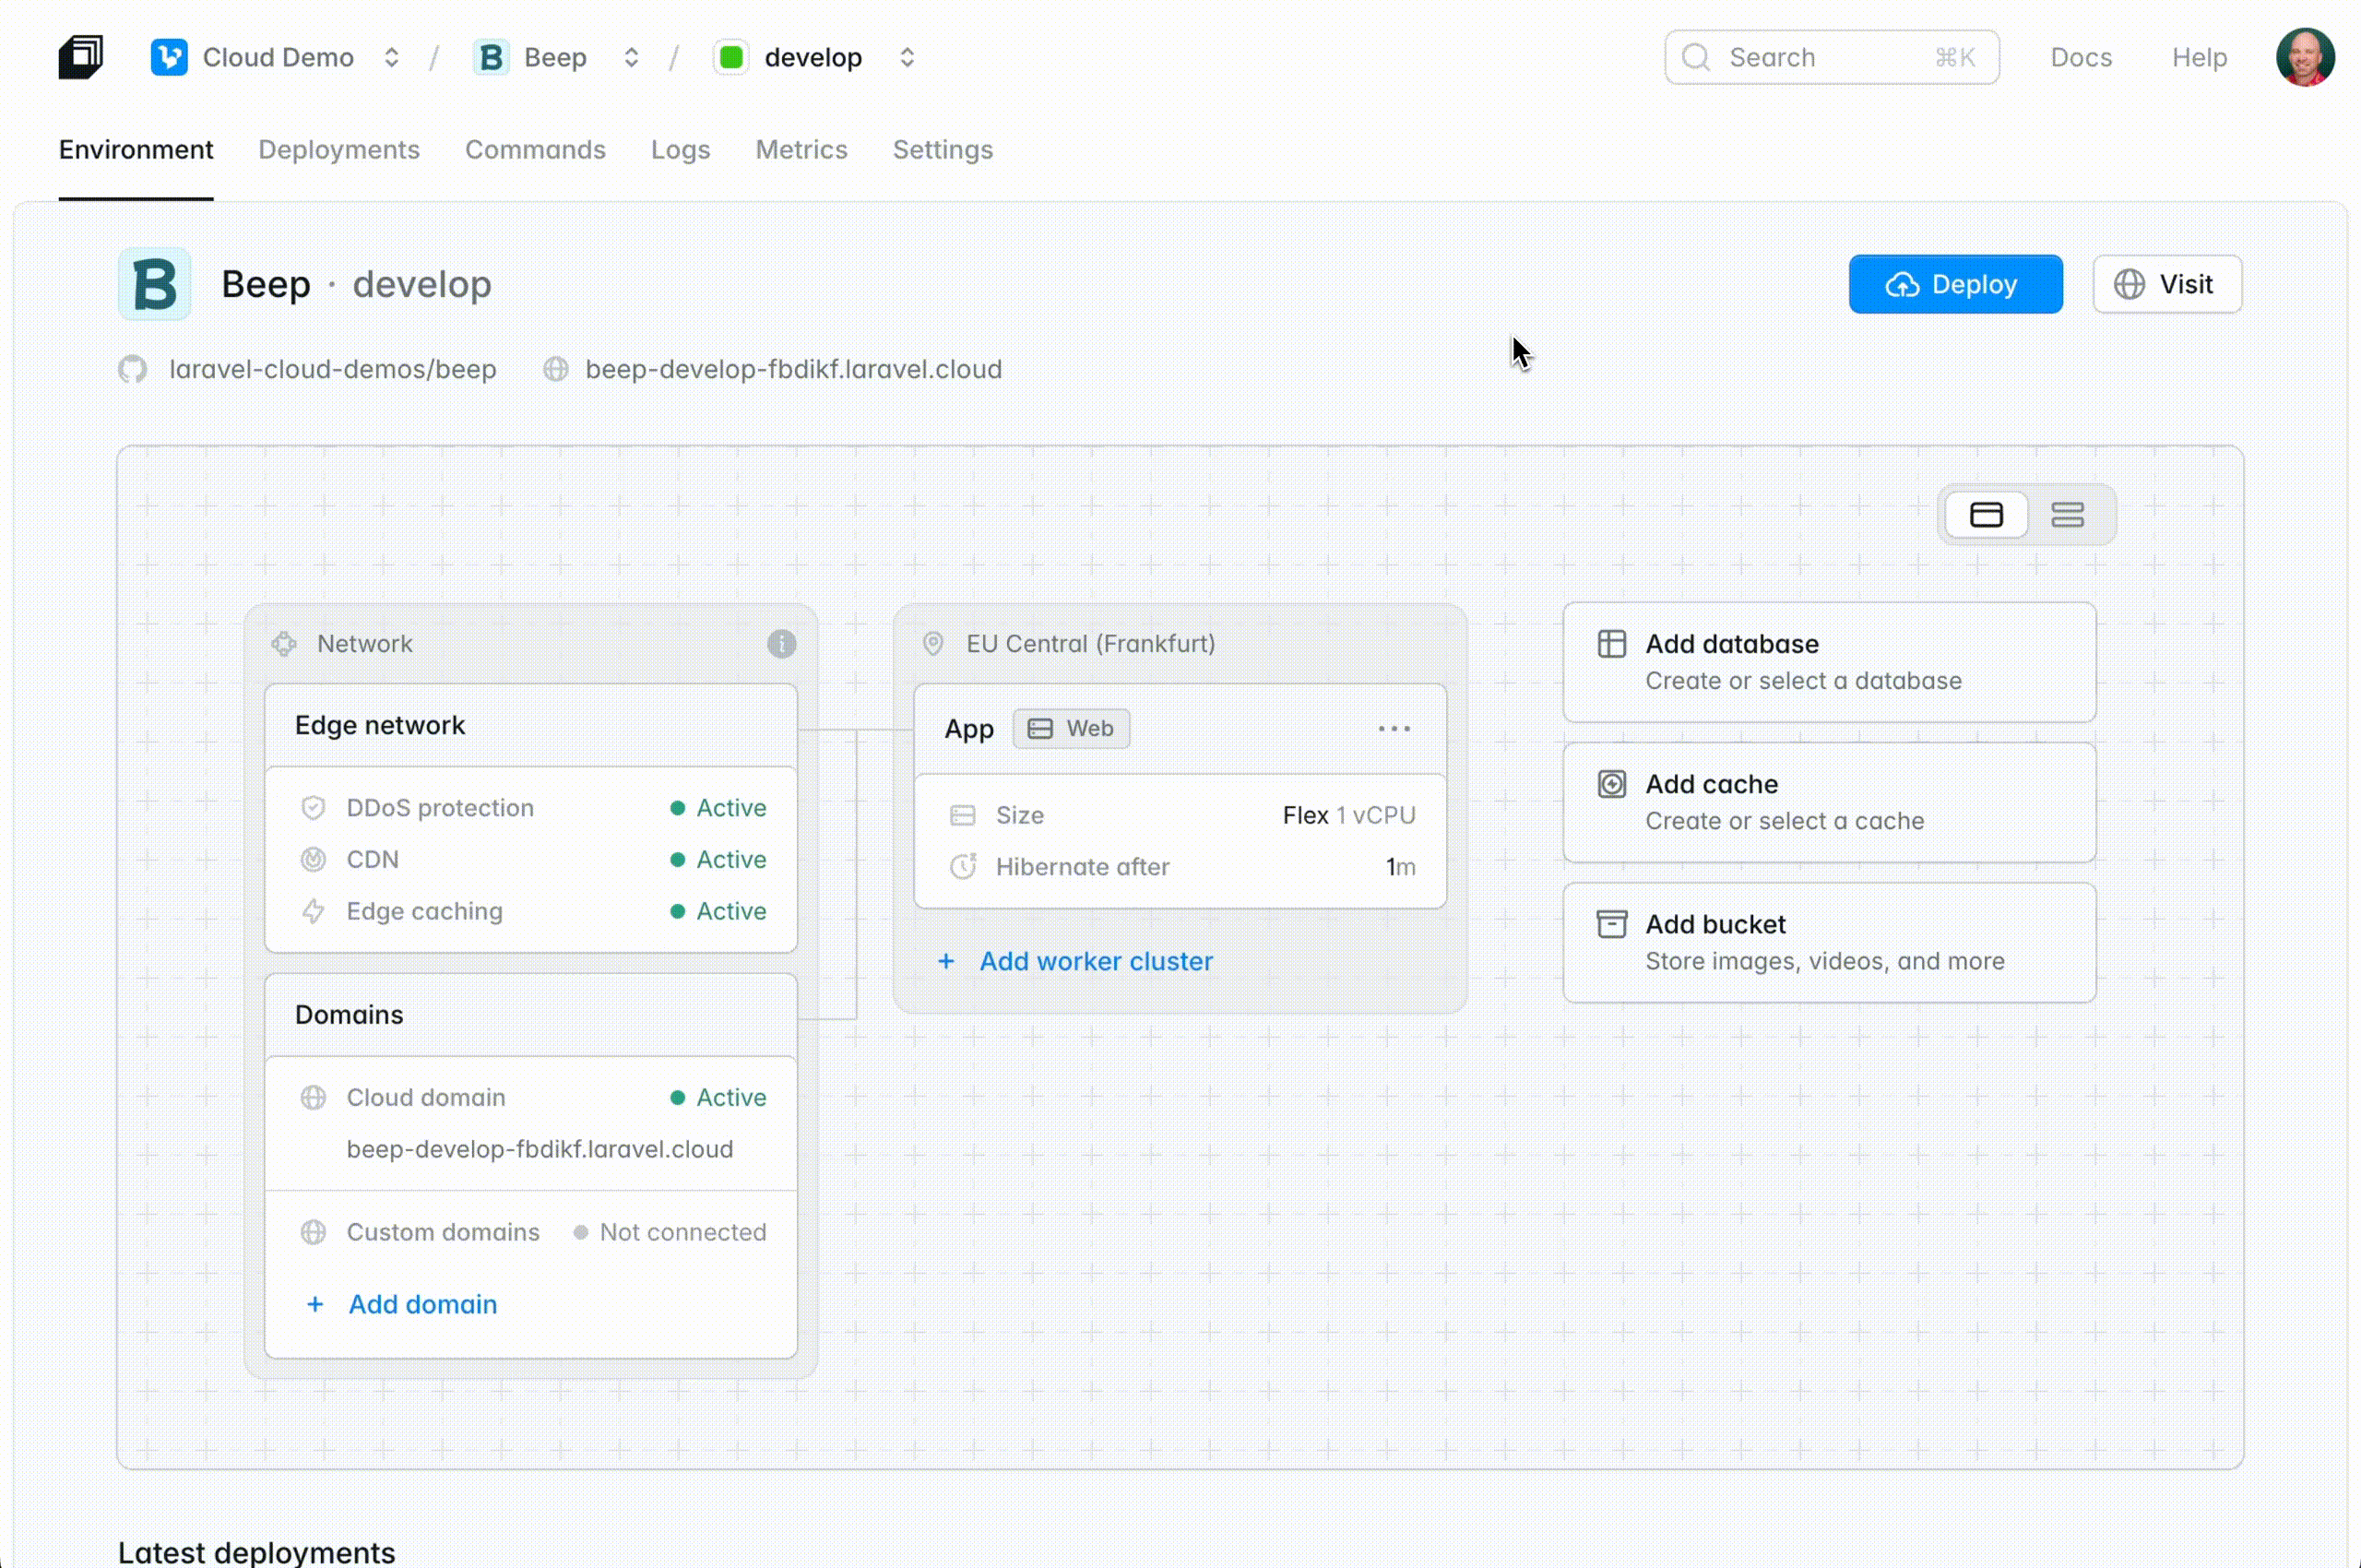Click the Laravel Cloud logo in top-left corner
This screenshot has height=1568, width=2361.
[x=80, y=57]
